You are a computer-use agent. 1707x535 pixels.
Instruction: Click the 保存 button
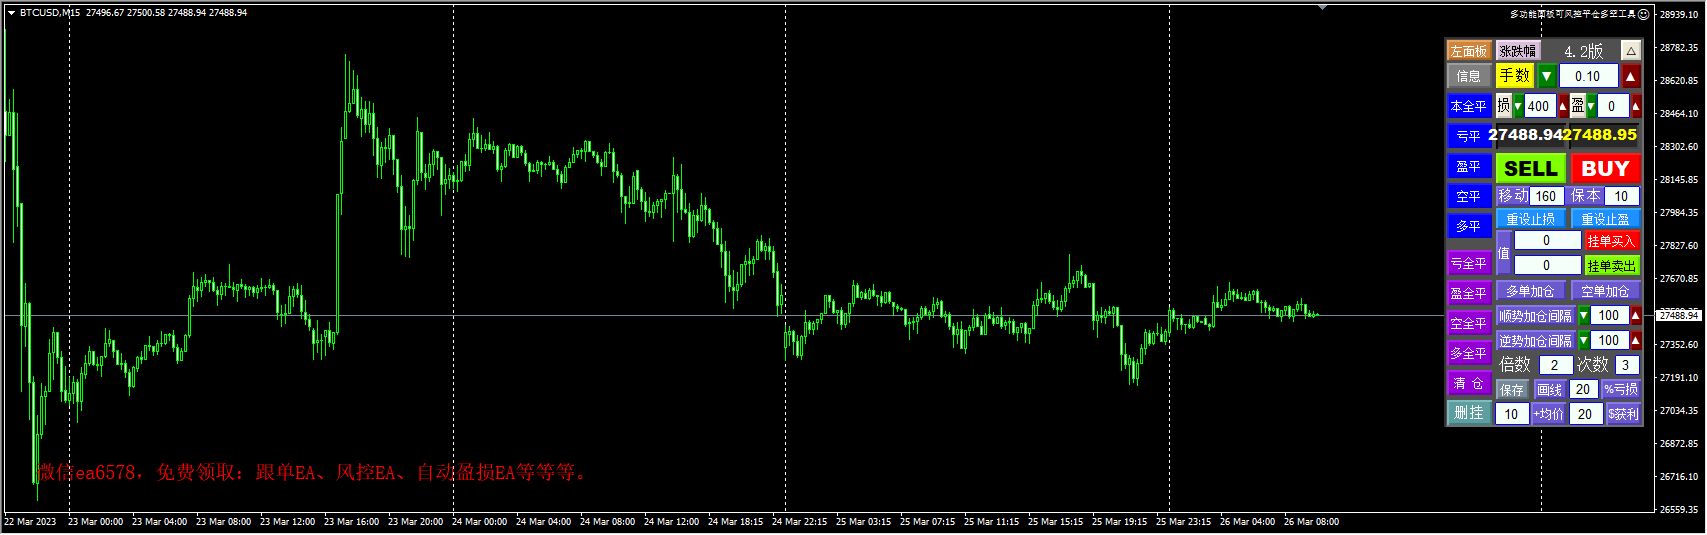tap(1513, 390)
